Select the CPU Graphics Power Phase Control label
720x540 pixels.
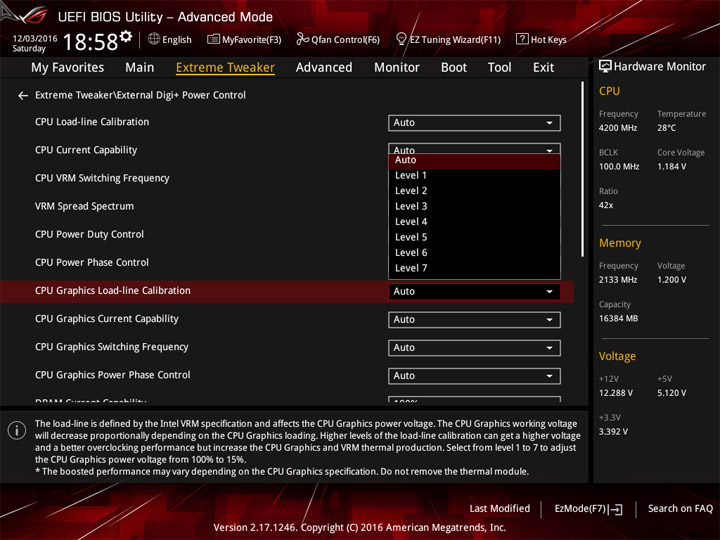112,375
